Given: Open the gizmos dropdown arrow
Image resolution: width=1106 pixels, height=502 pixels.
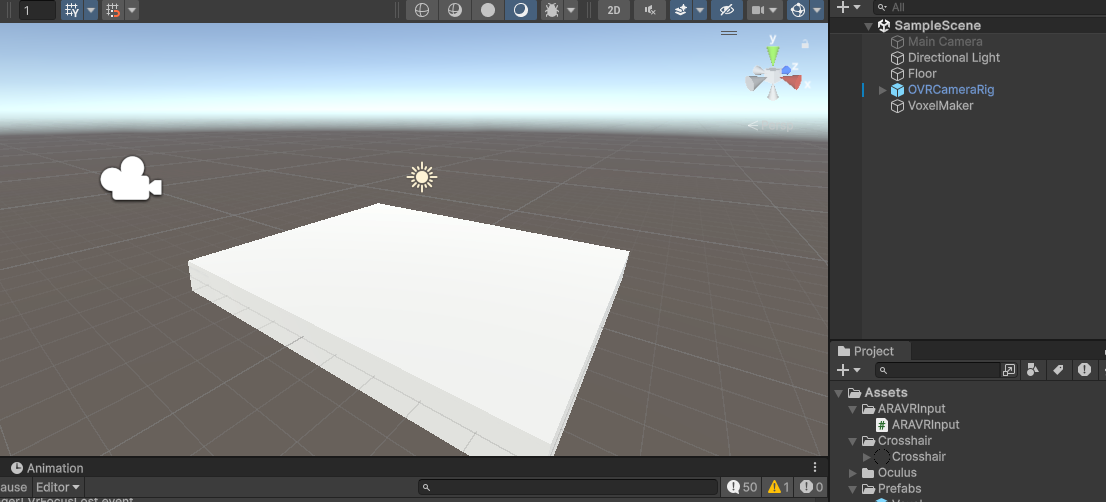Looking at the screenshot, I should click(818, 10).
